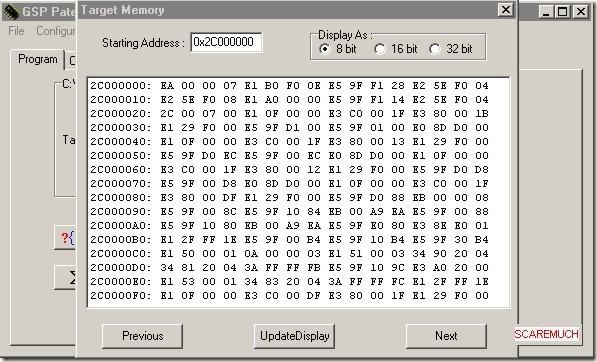
Task: Click the Starting Address input field
Action: pyautogui.click(x=226, y=42)
